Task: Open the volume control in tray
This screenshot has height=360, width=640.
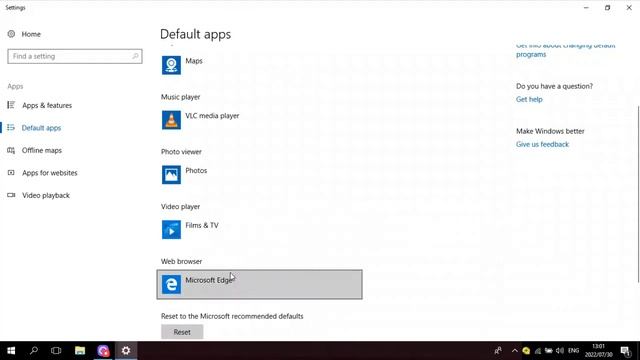Action: (x=560, y=351)
